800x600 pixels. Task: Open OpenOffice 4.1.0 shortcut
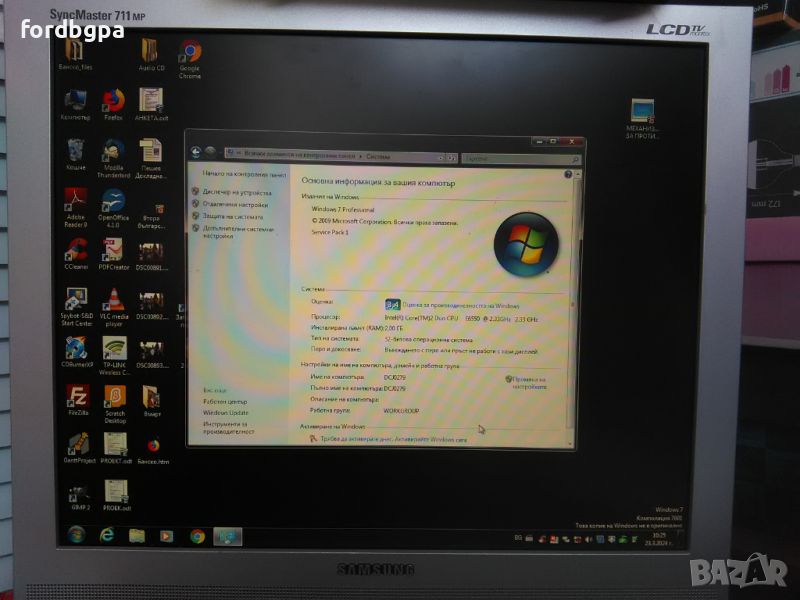coord(113,202)
